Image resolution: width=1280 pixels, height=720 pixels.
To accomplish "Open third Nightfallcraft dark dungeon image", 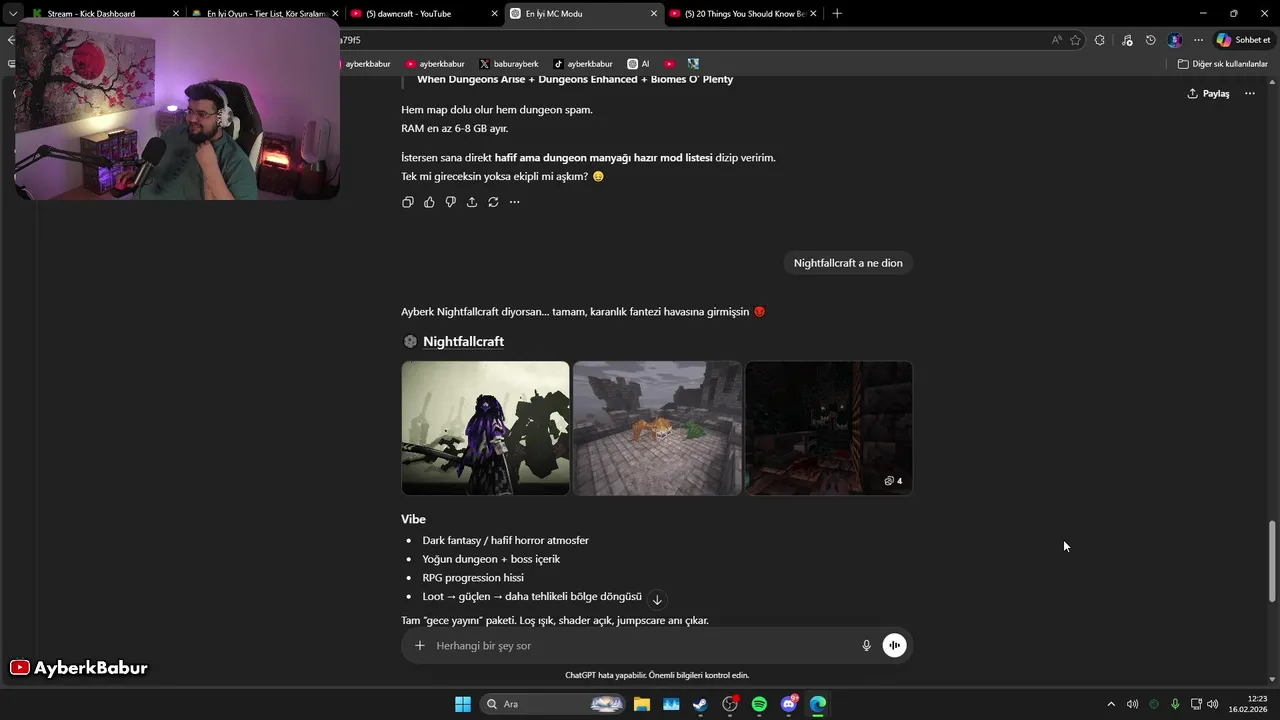I will click(829, 428).
